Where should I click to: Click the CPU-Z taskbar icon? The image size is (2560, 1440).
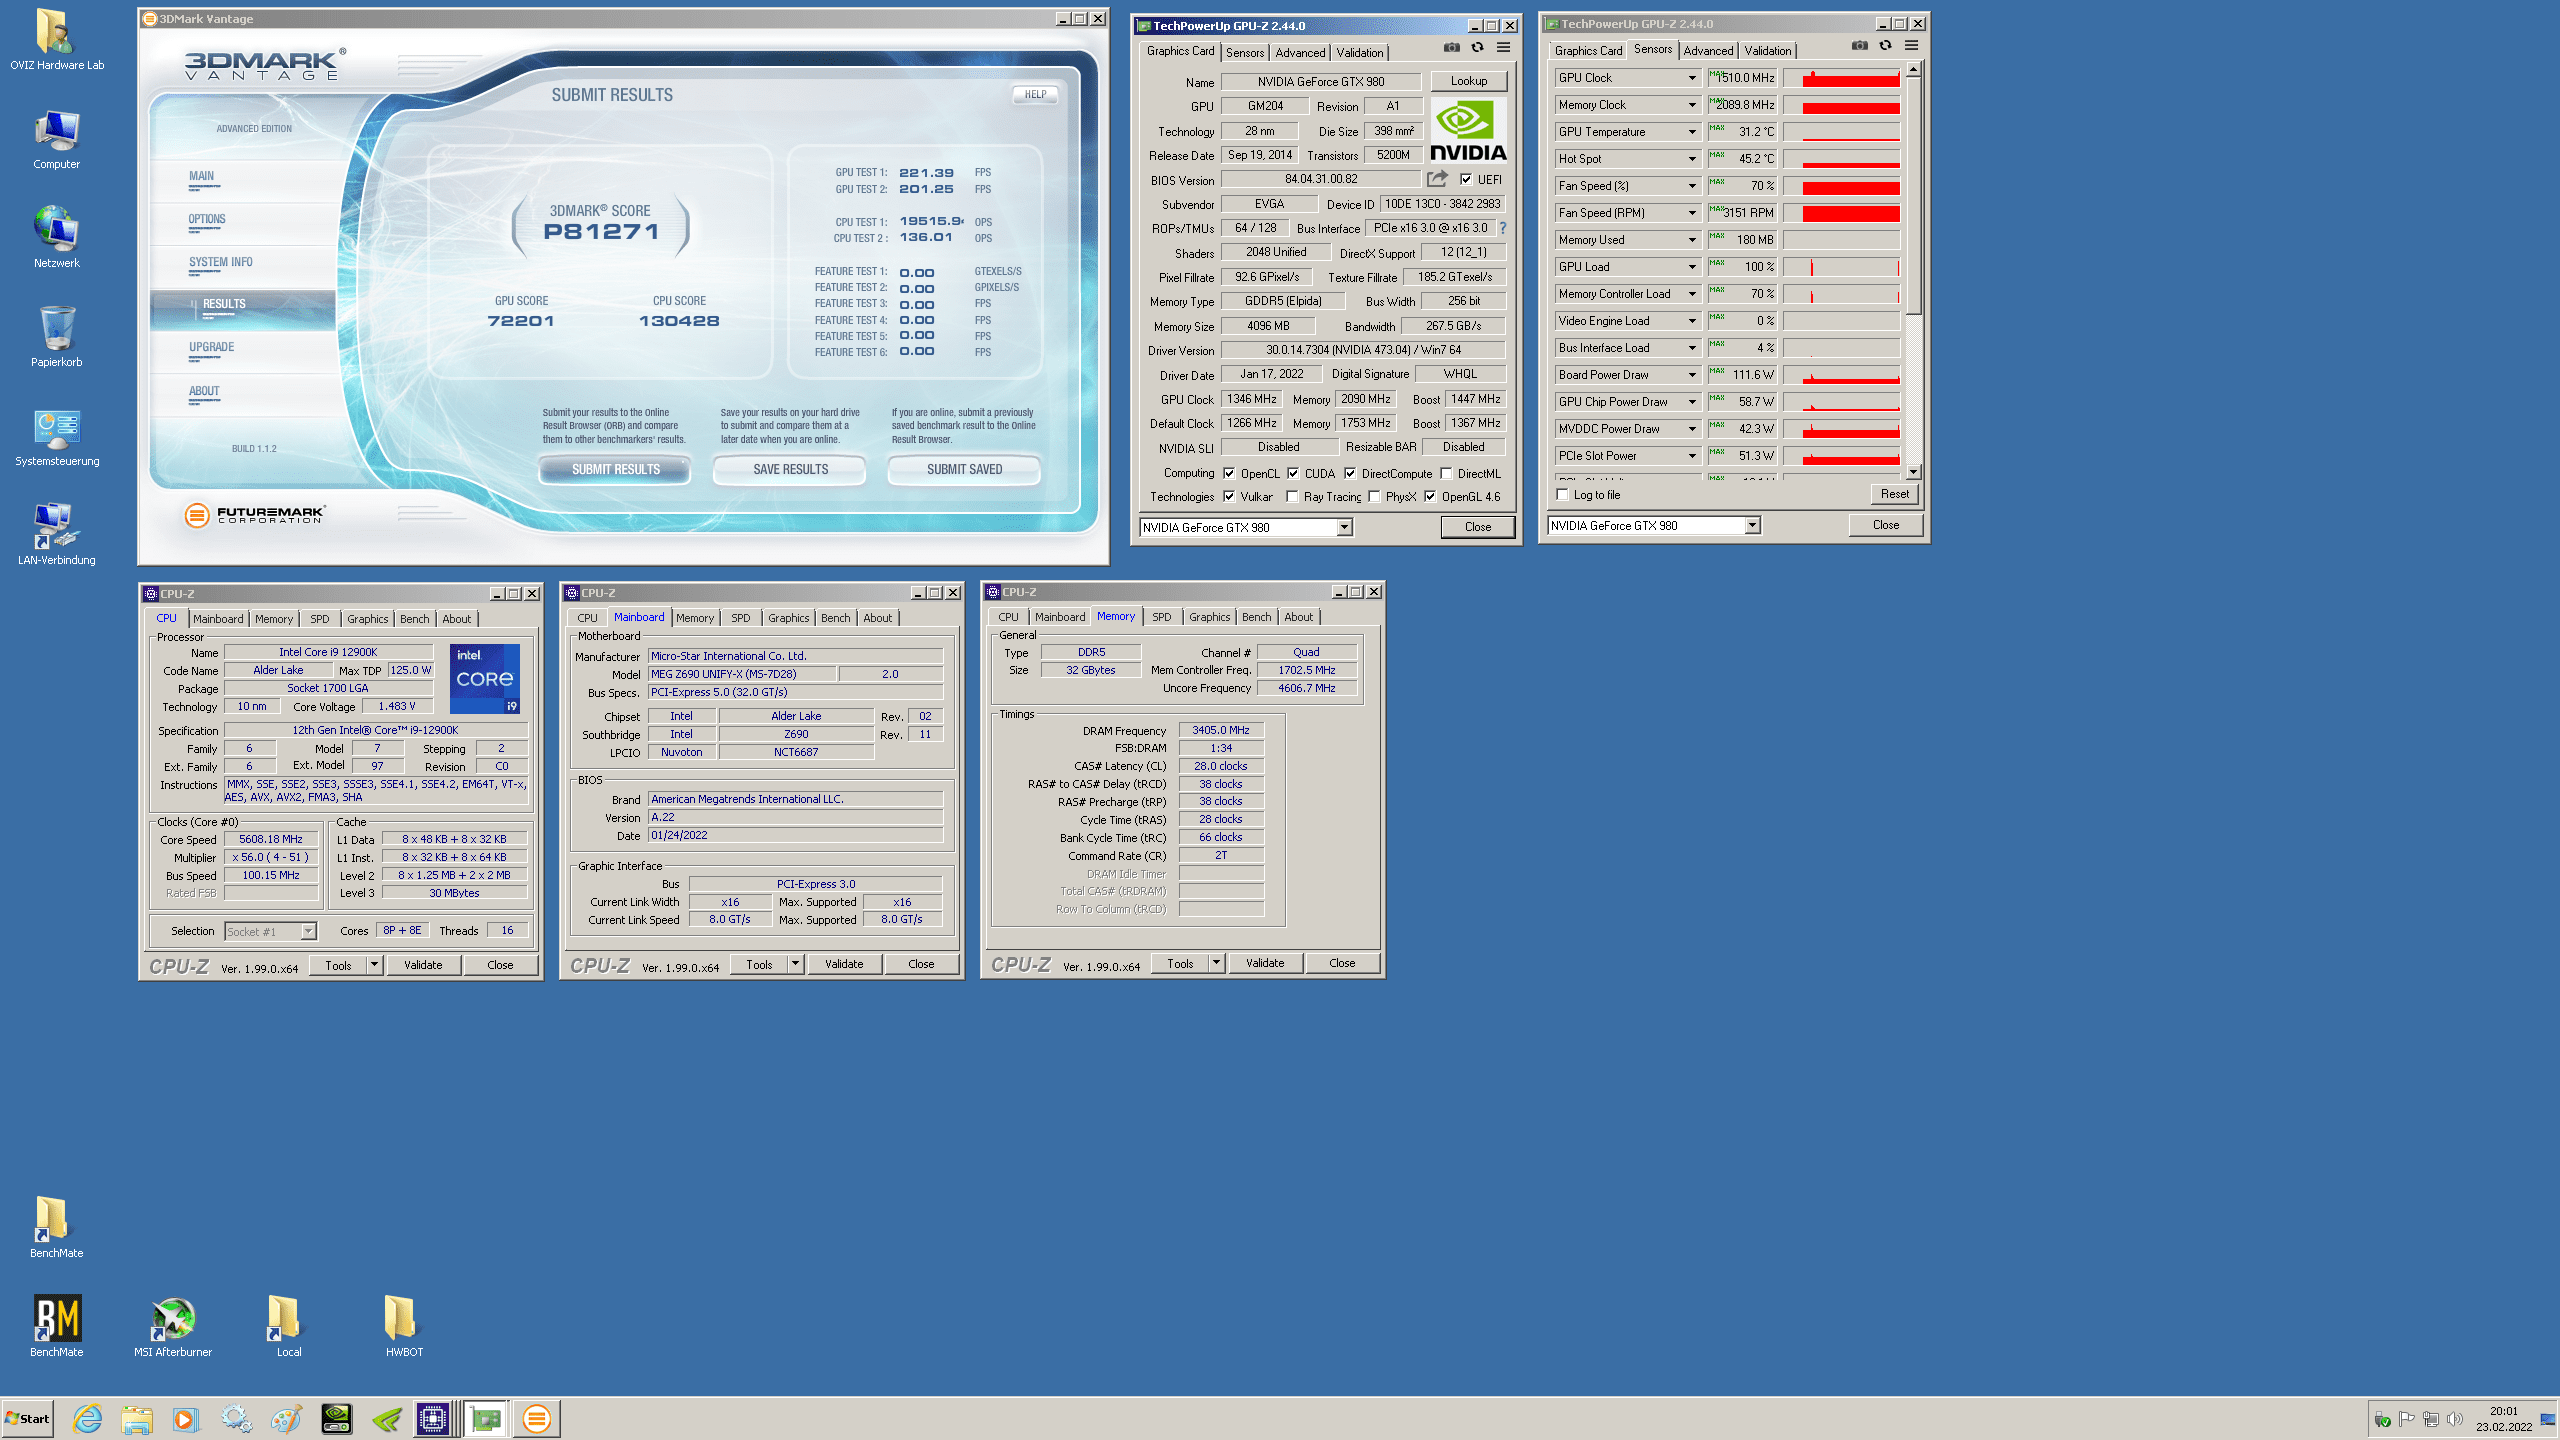[x=433, y=1418]
